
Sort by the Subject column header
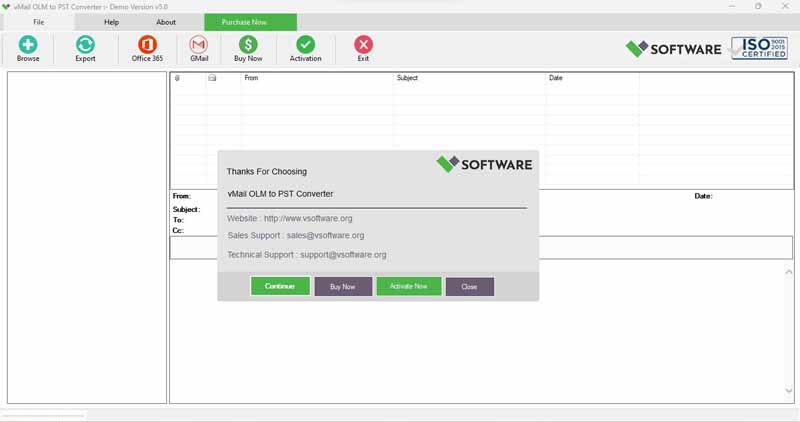(x=407, y=78)
